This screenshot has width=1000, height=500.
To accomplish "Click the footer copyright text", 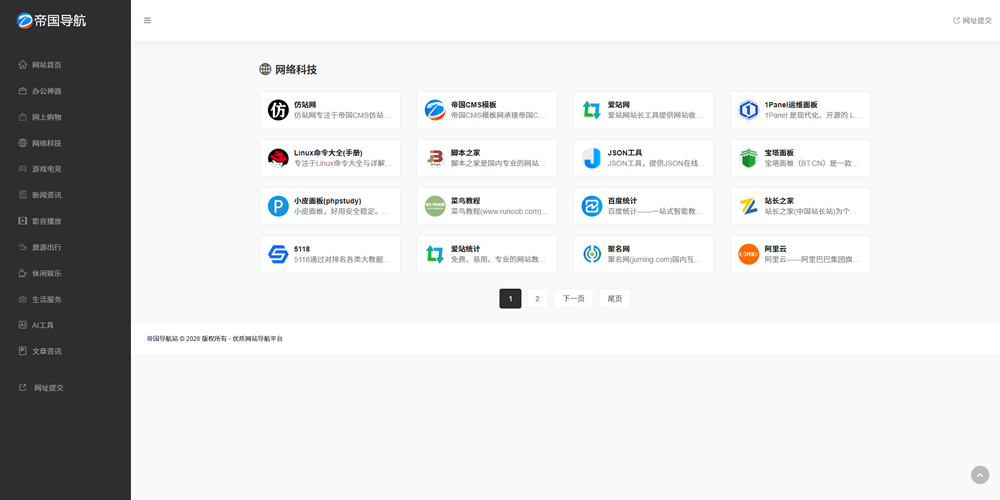I will 214,339.
